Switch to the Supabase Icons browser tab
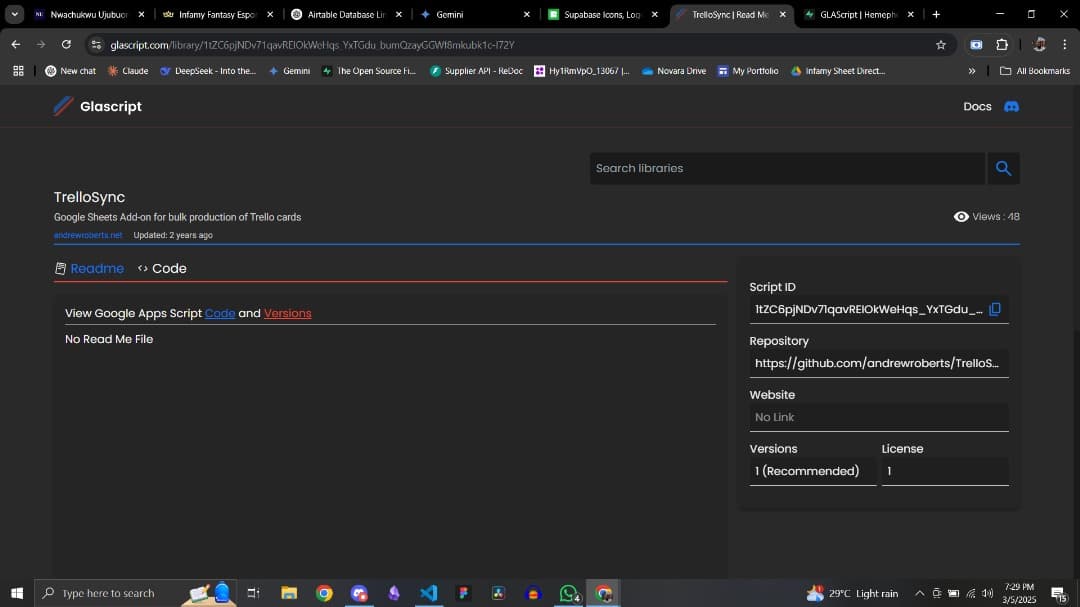The height and width of the screenshot is (607, 1080). pyautogui.click(x=603, y=14)
